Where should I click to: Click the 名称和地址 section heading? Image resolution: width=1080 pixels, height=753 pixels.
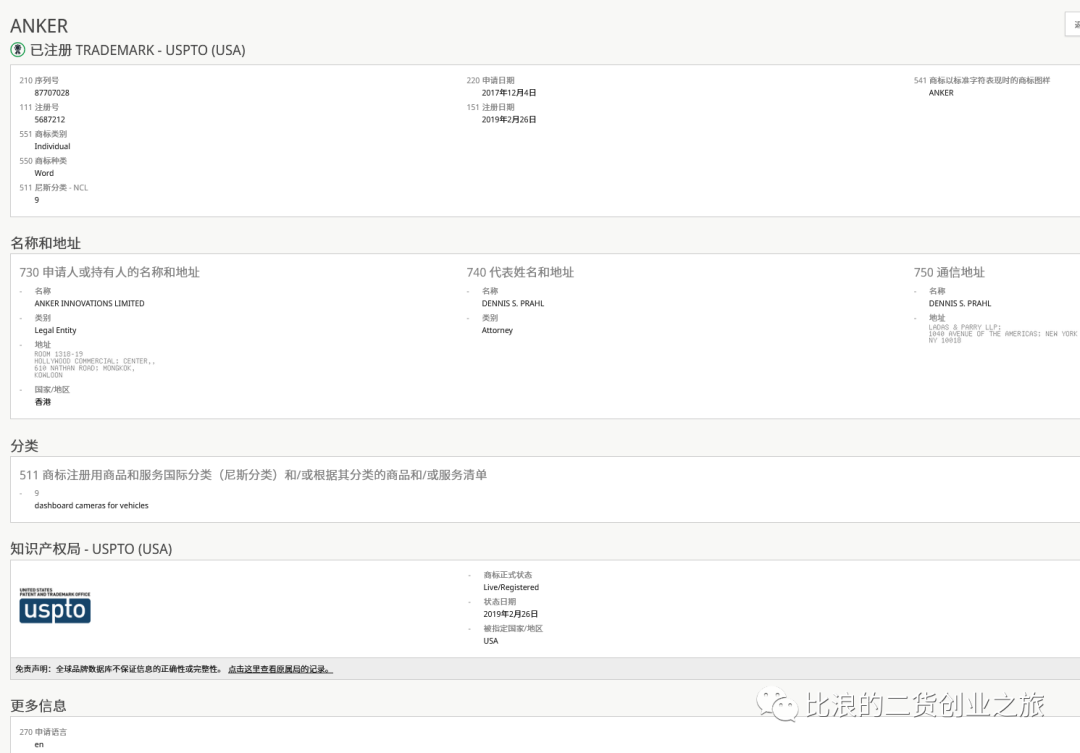coord(45,243)
